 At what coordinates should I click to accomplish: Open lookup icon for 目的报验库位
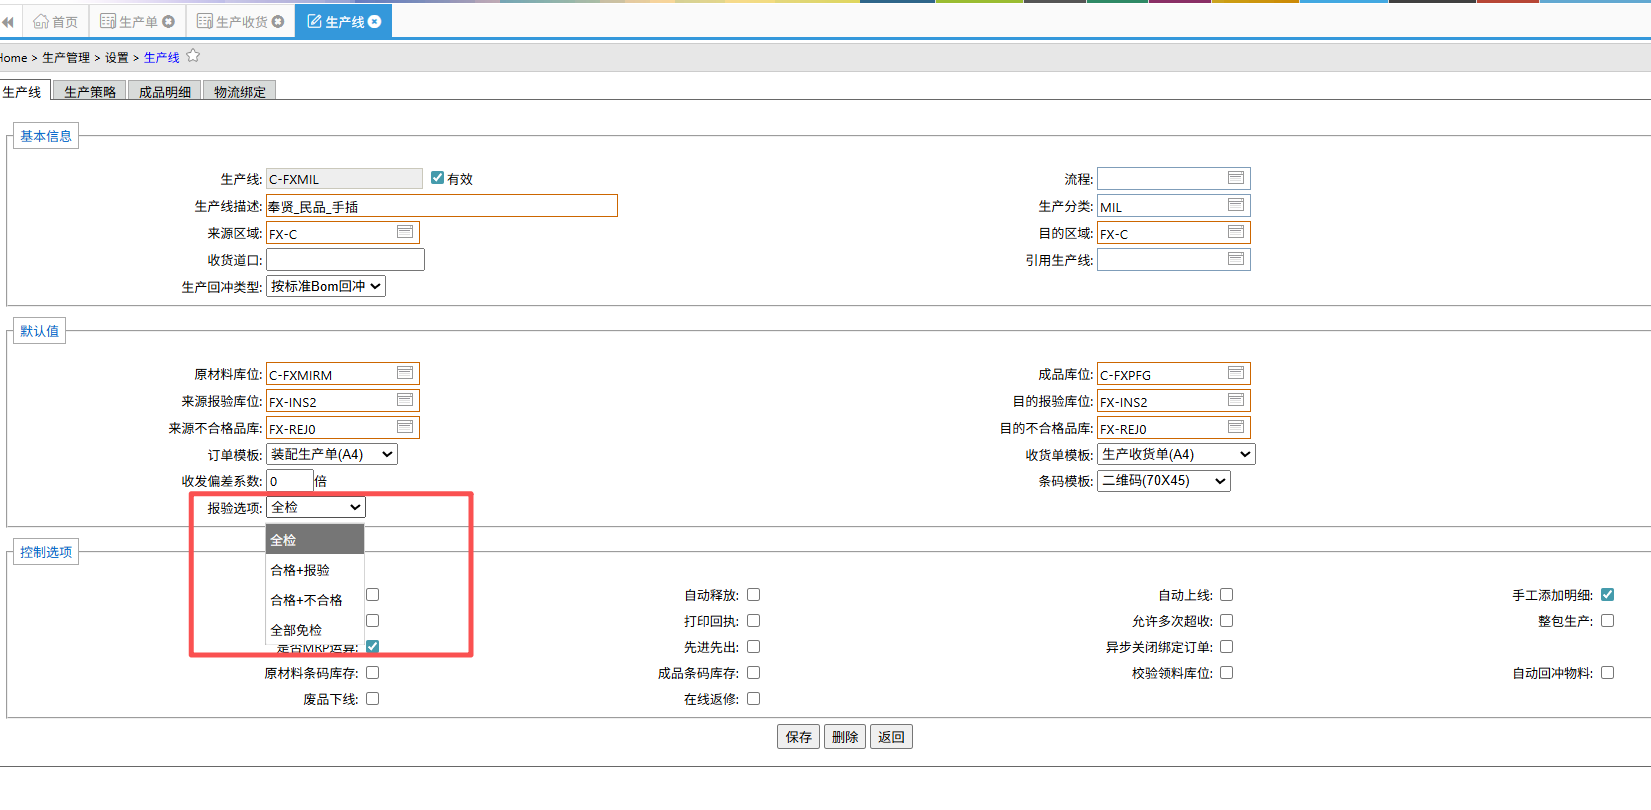(x=1236, y=400)
